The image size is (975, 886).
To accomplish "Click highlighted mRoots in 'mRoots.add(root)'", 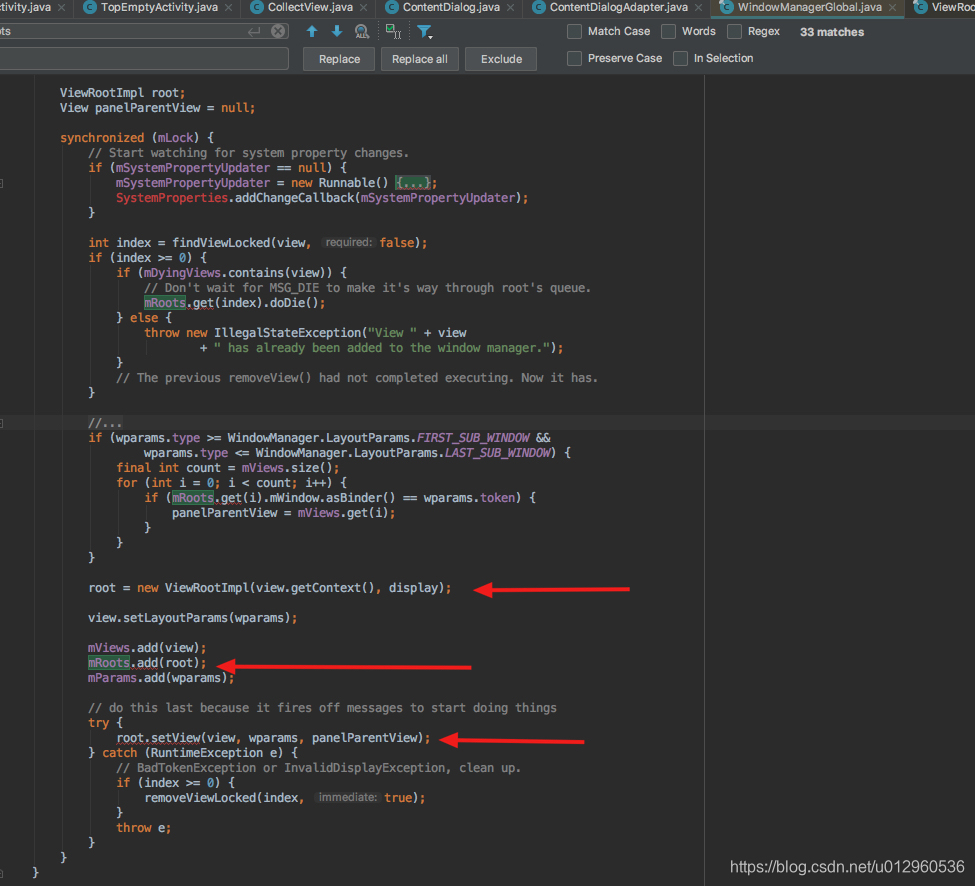I will pyautogui.click(x=109, y=663).
